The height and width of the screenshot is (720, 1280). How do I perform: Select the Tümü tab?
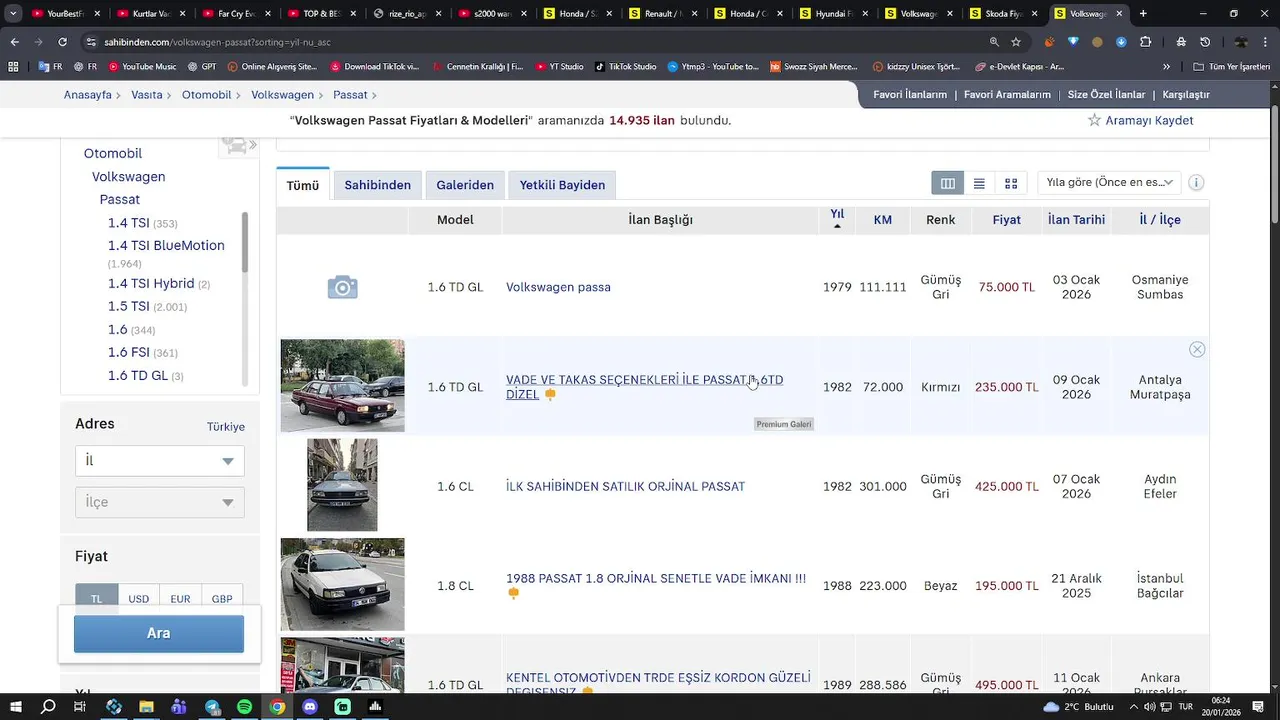(x=303, y=185)
